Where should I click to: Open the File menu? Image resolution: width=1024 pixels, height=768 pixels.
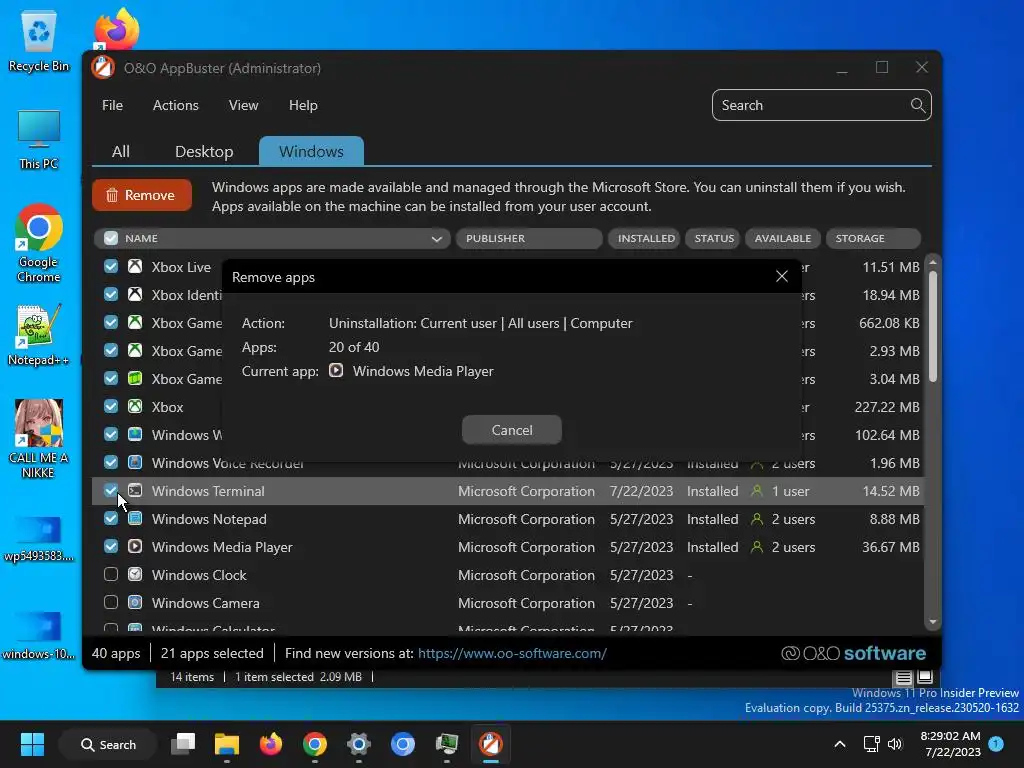click(x=112, y=105)
